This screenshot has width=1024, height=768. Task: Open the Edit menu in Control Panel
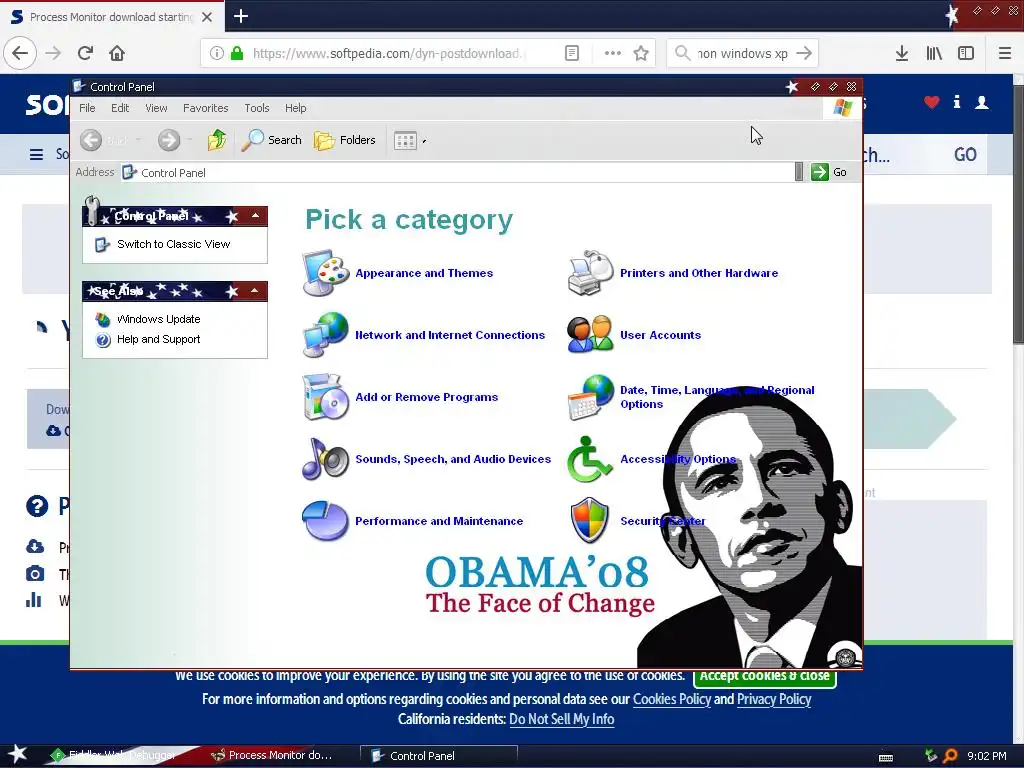[120, 108]
